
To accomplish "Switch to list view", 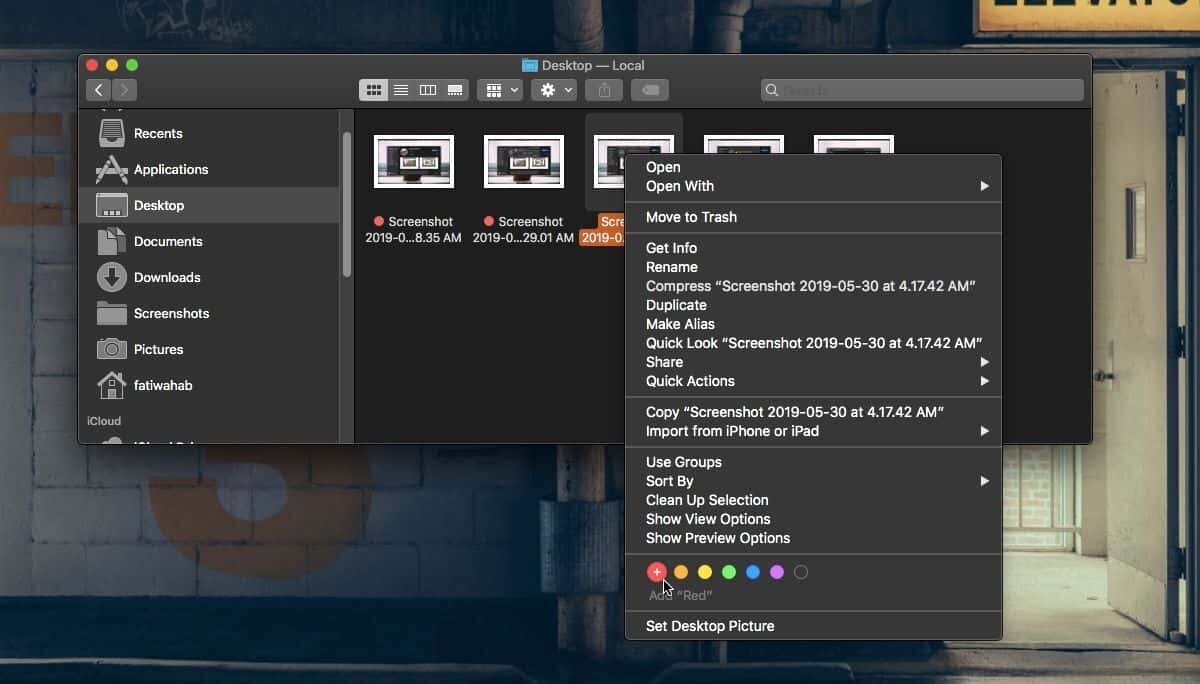I will click(400, 90).
